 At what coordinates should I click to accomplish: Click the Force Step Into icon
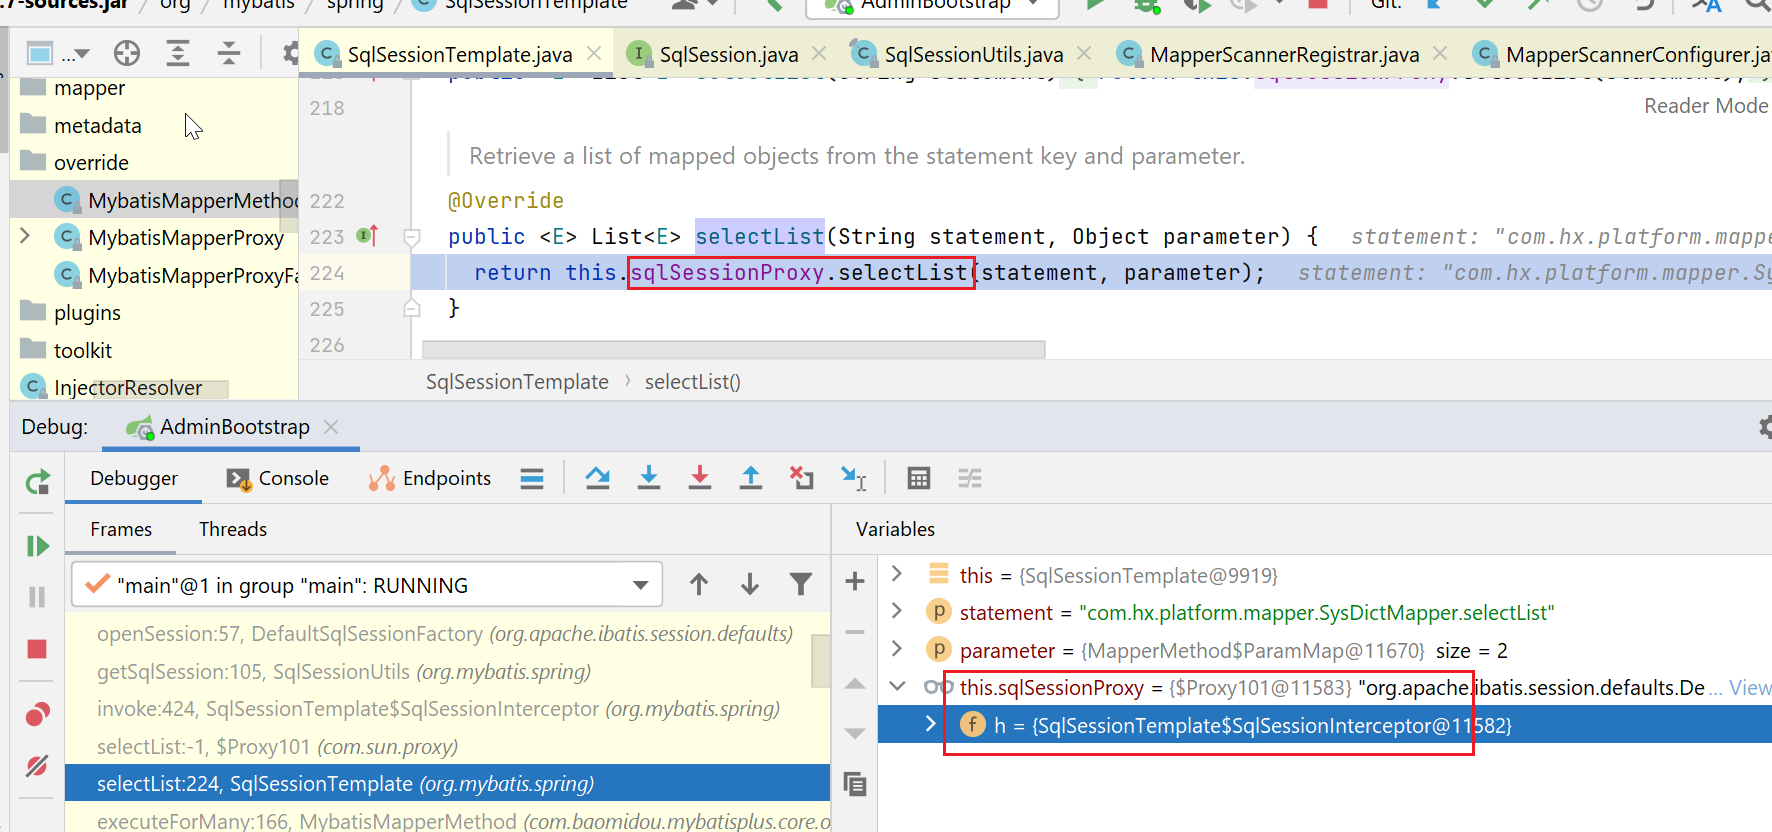pos(700,479)
